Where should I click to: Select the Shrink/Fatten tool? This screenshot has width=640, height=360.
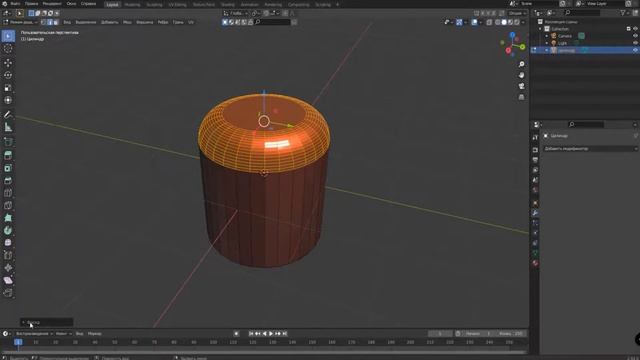coord(8,268)
